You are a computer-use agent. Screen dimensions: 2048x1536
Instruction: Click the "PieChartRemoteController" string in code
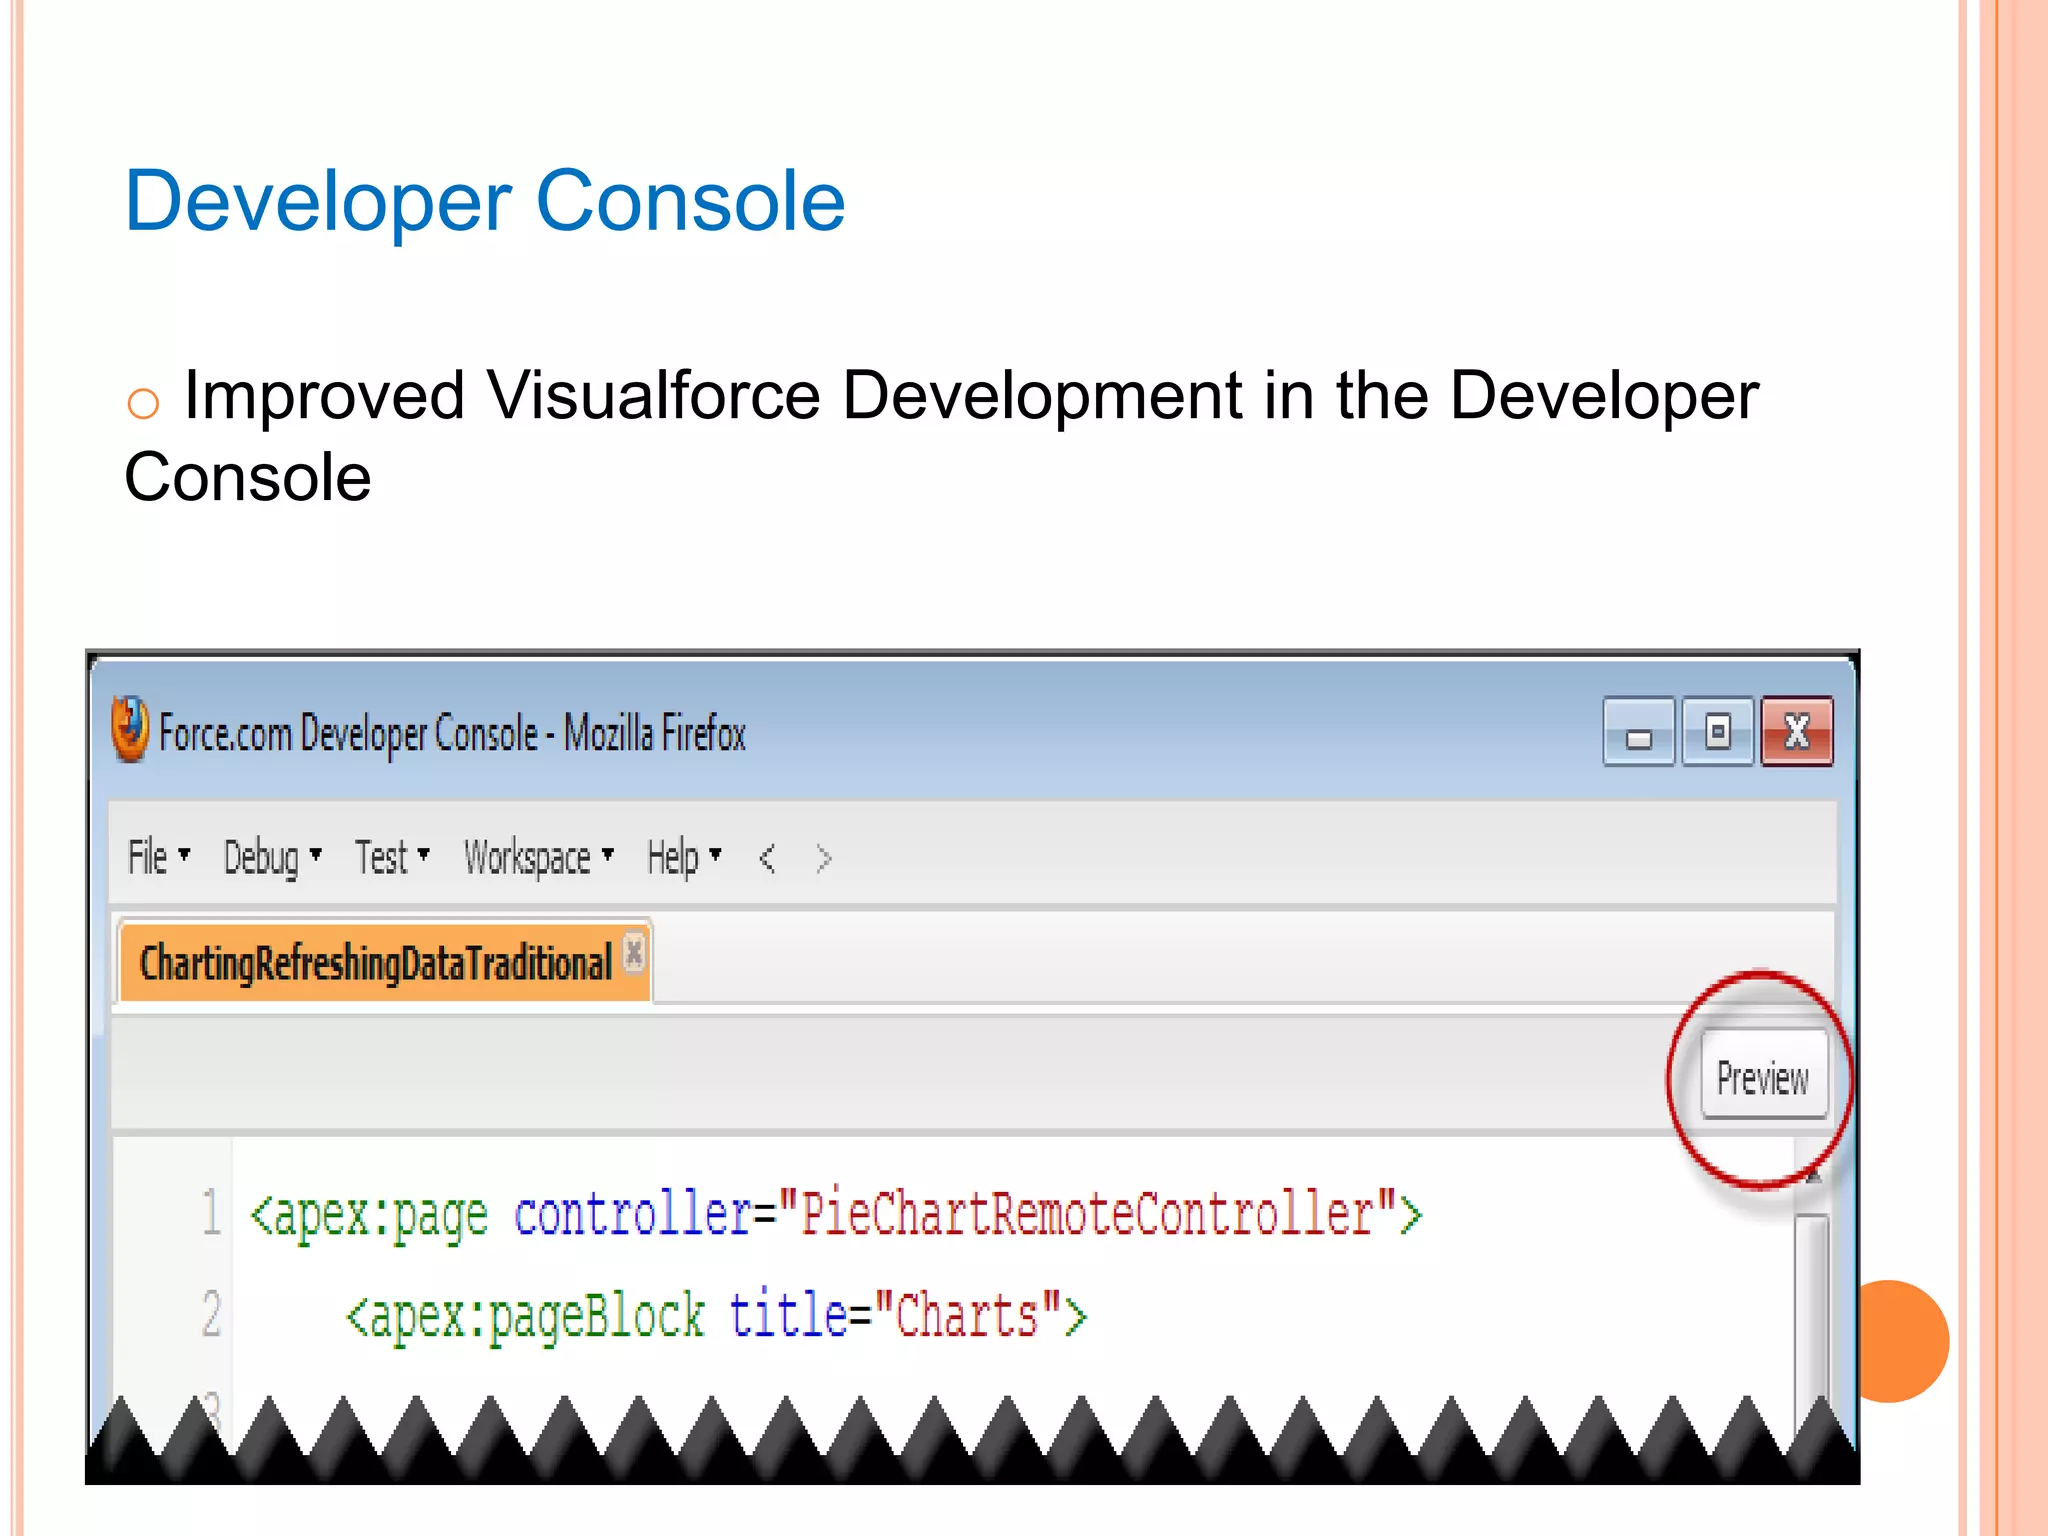click(x=1087, y=1213)
